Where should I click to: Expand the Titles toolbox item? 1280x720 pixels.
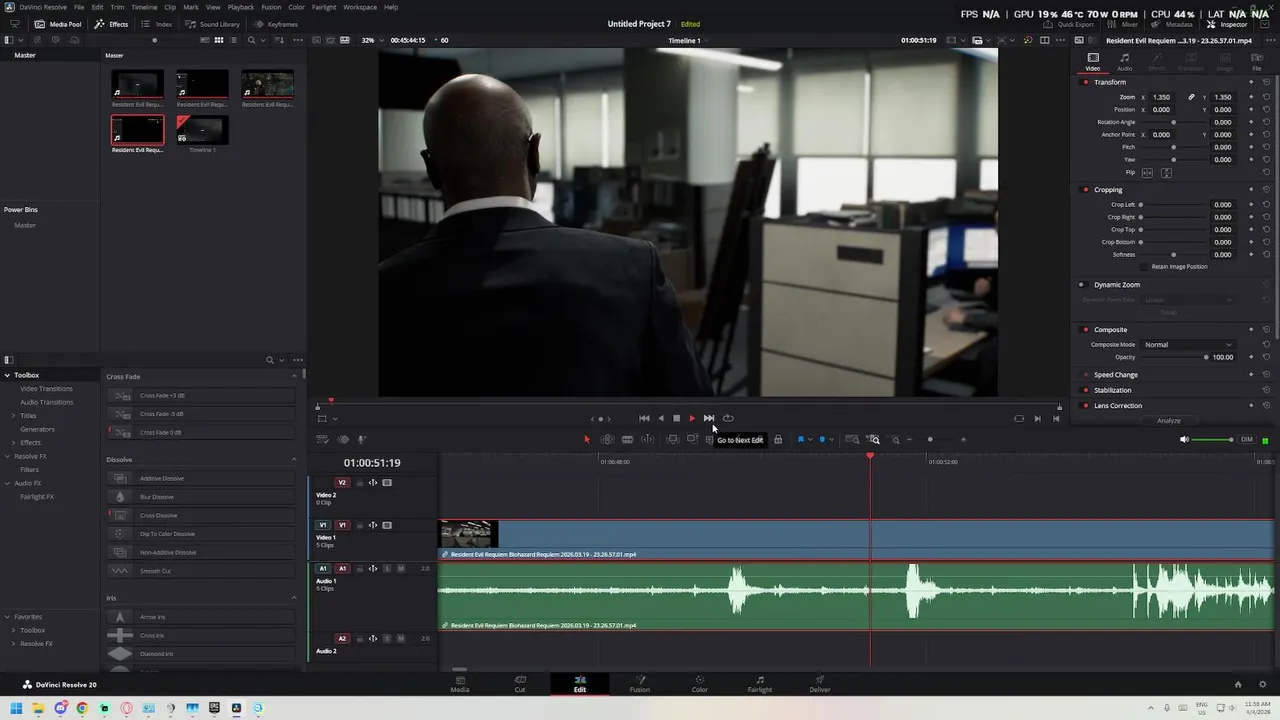[13, 415]
